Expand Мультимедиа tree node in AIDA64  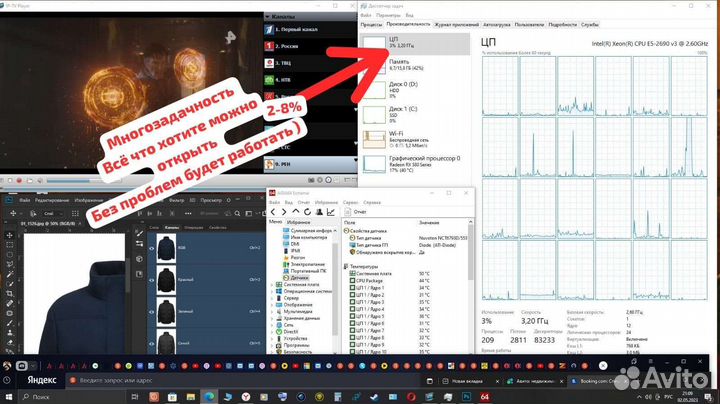tap(272, 311)
